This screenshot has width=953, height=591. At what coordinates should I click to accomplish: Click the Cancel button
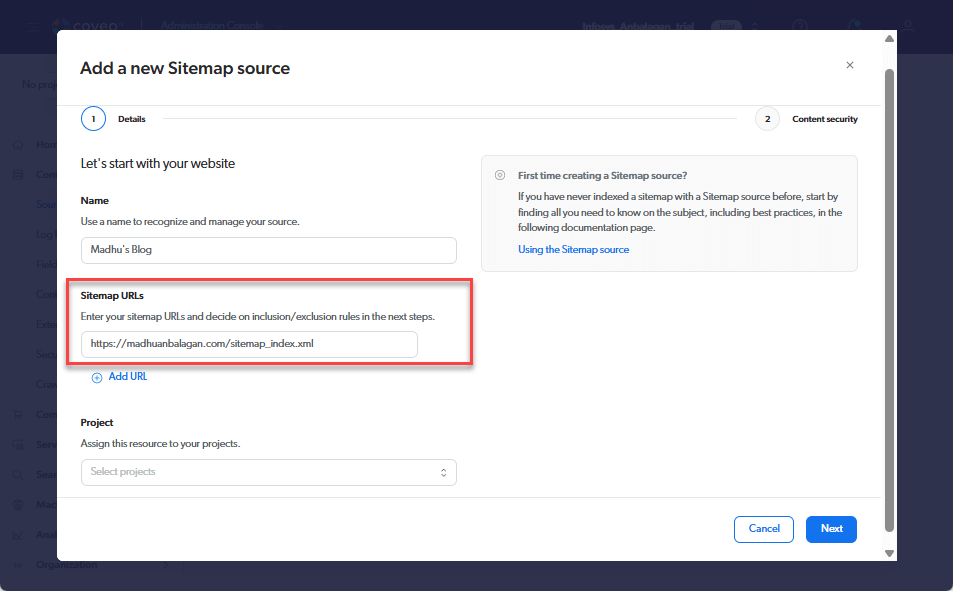[x=764, y=529]
